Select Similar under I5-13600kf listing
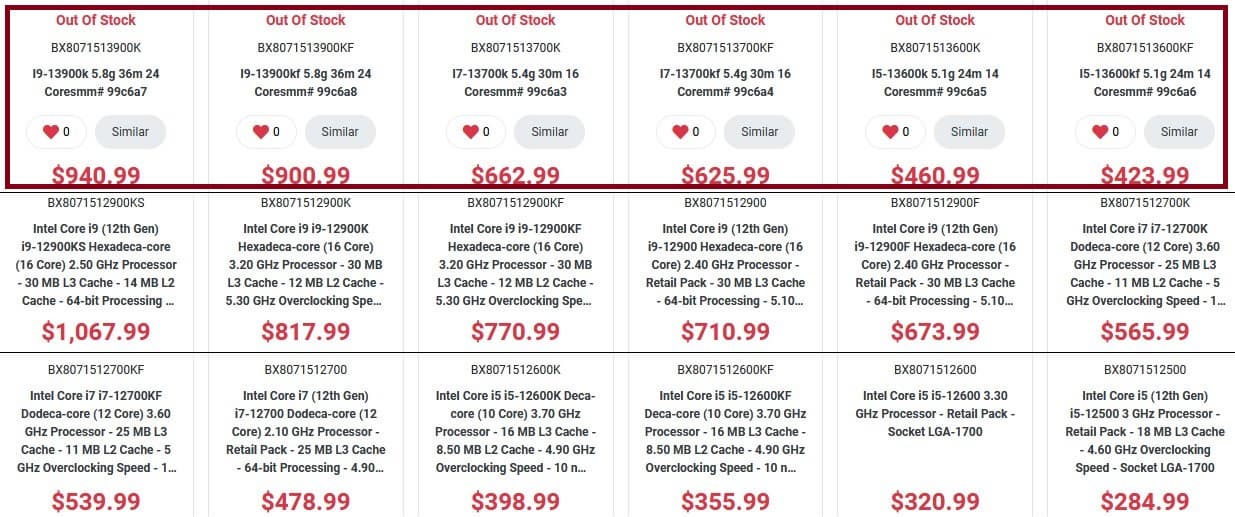 (1179, 132)
